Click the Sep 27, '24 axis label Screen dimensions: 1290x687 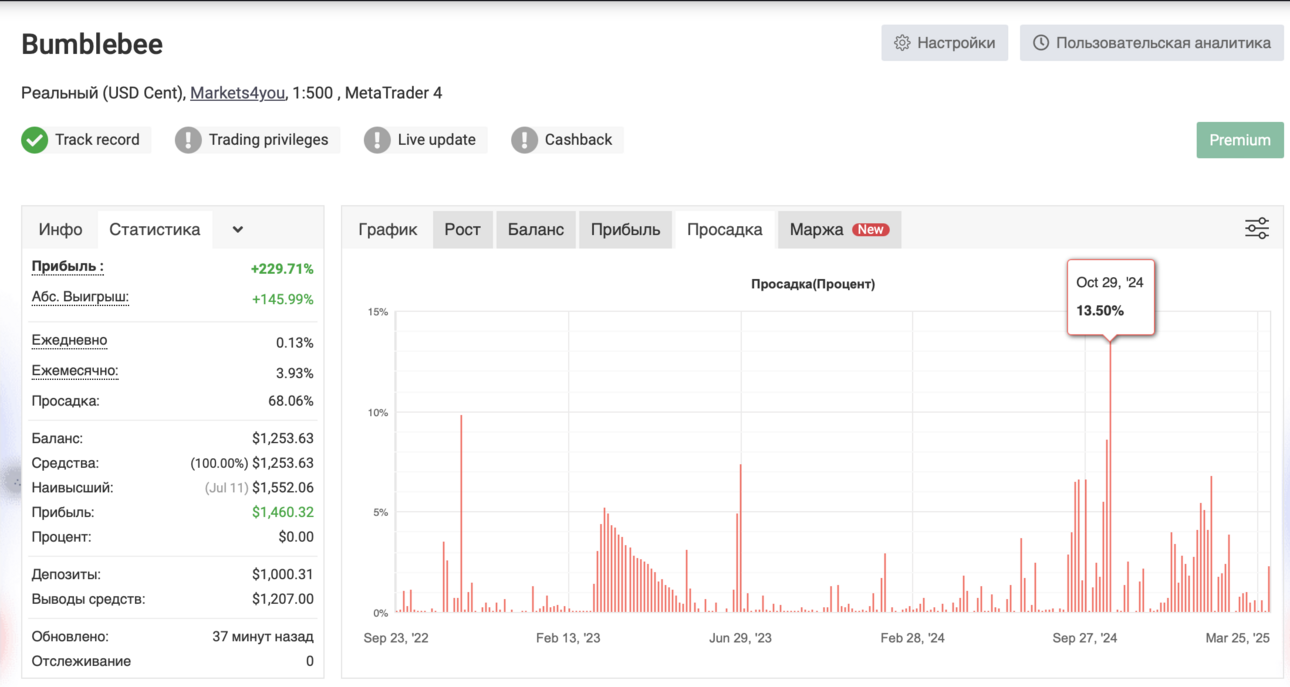pos(1085,638)
